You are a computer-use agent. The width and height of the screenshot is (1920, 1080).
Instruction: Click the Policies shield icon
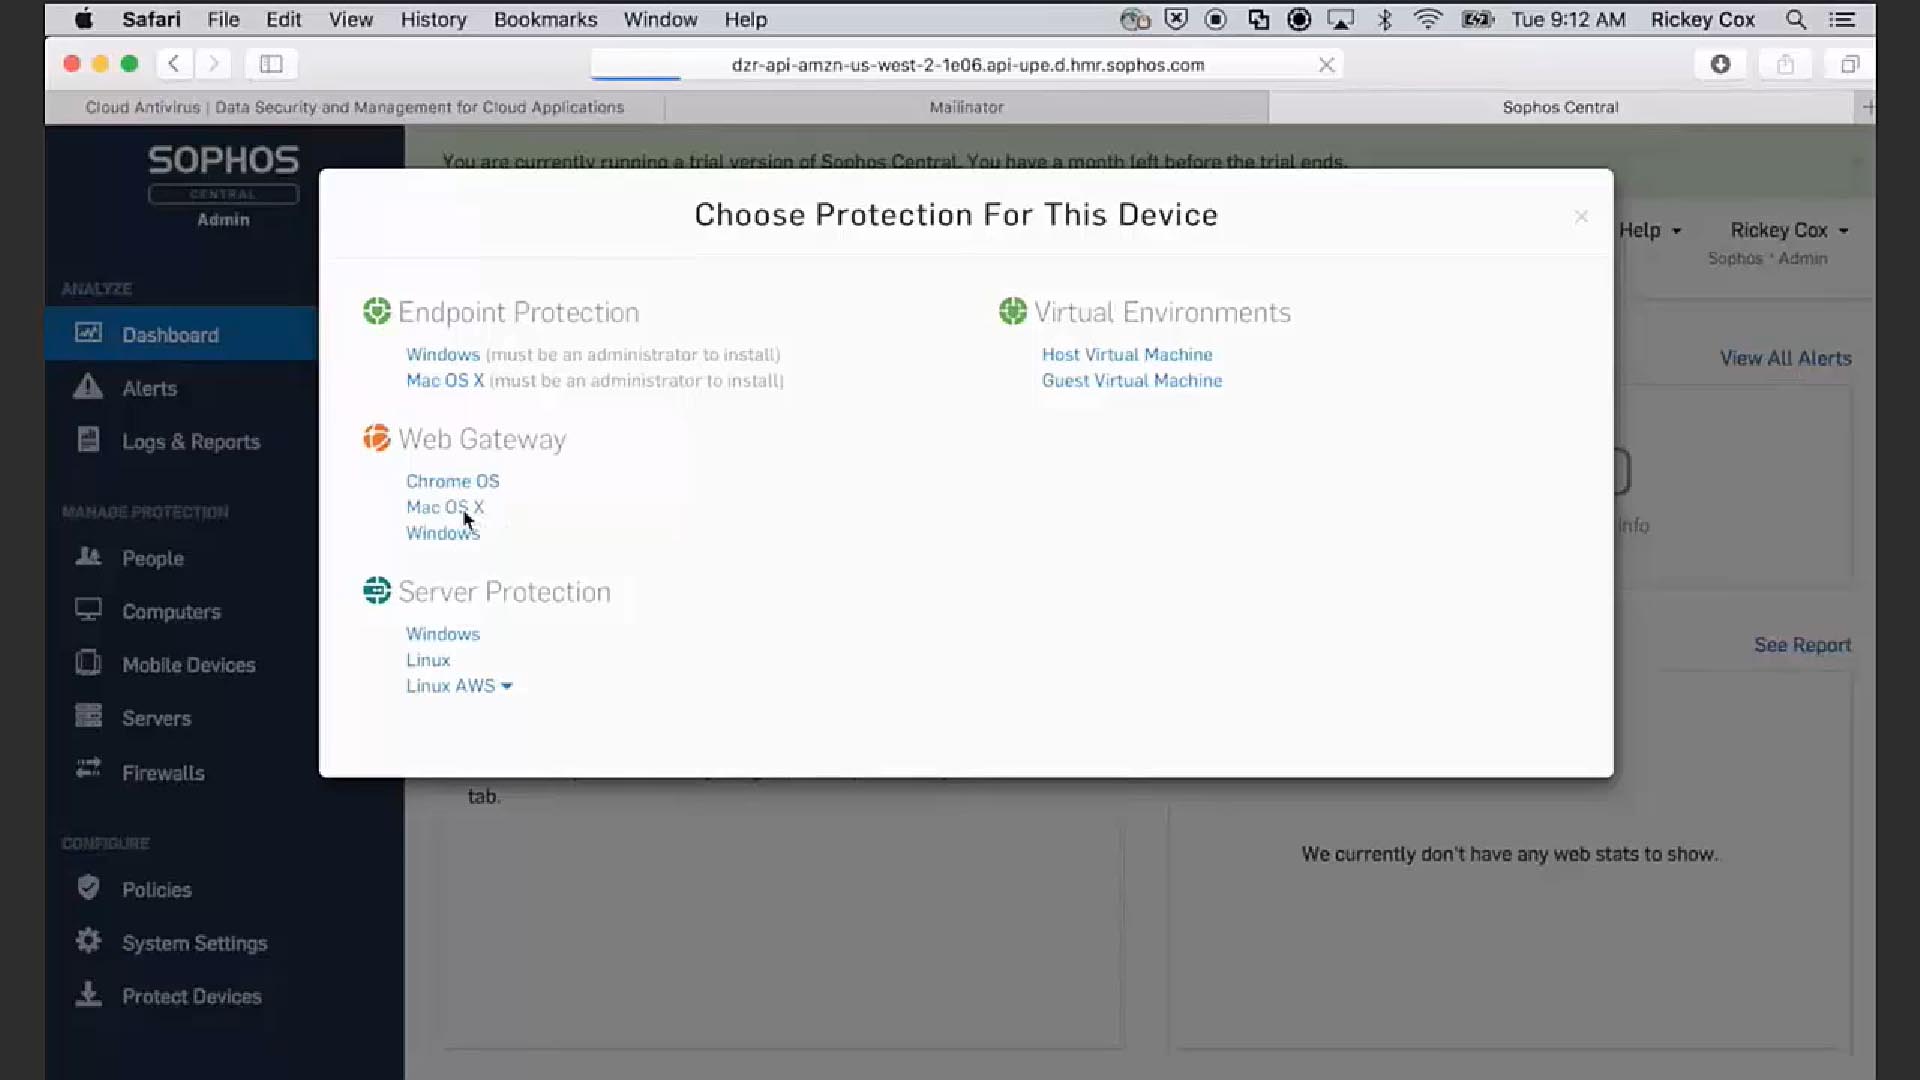pyautogui.click(x=88, y=888)
